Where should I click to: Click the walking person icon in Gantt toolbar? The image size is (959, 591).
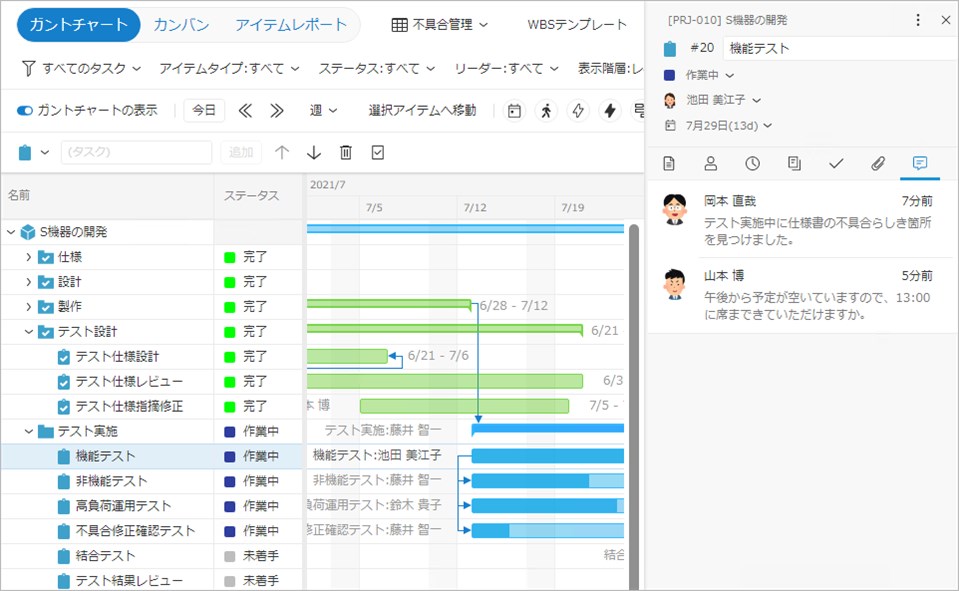[546, 110]
